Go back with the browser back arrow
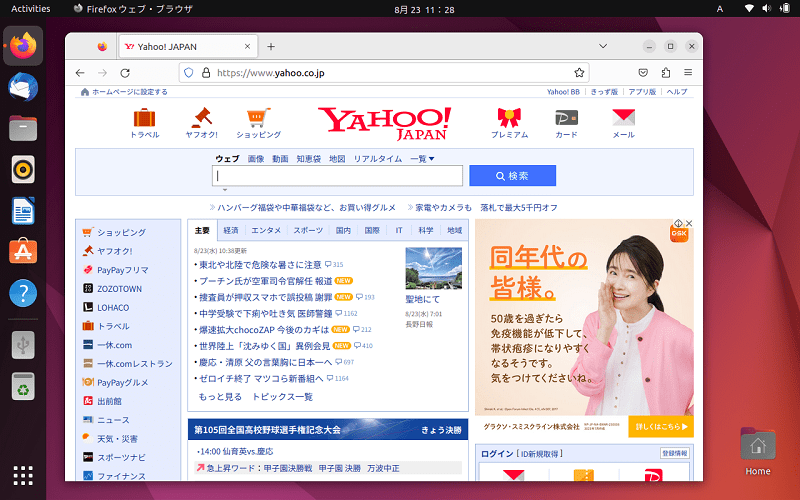 (x=80, y=73)
